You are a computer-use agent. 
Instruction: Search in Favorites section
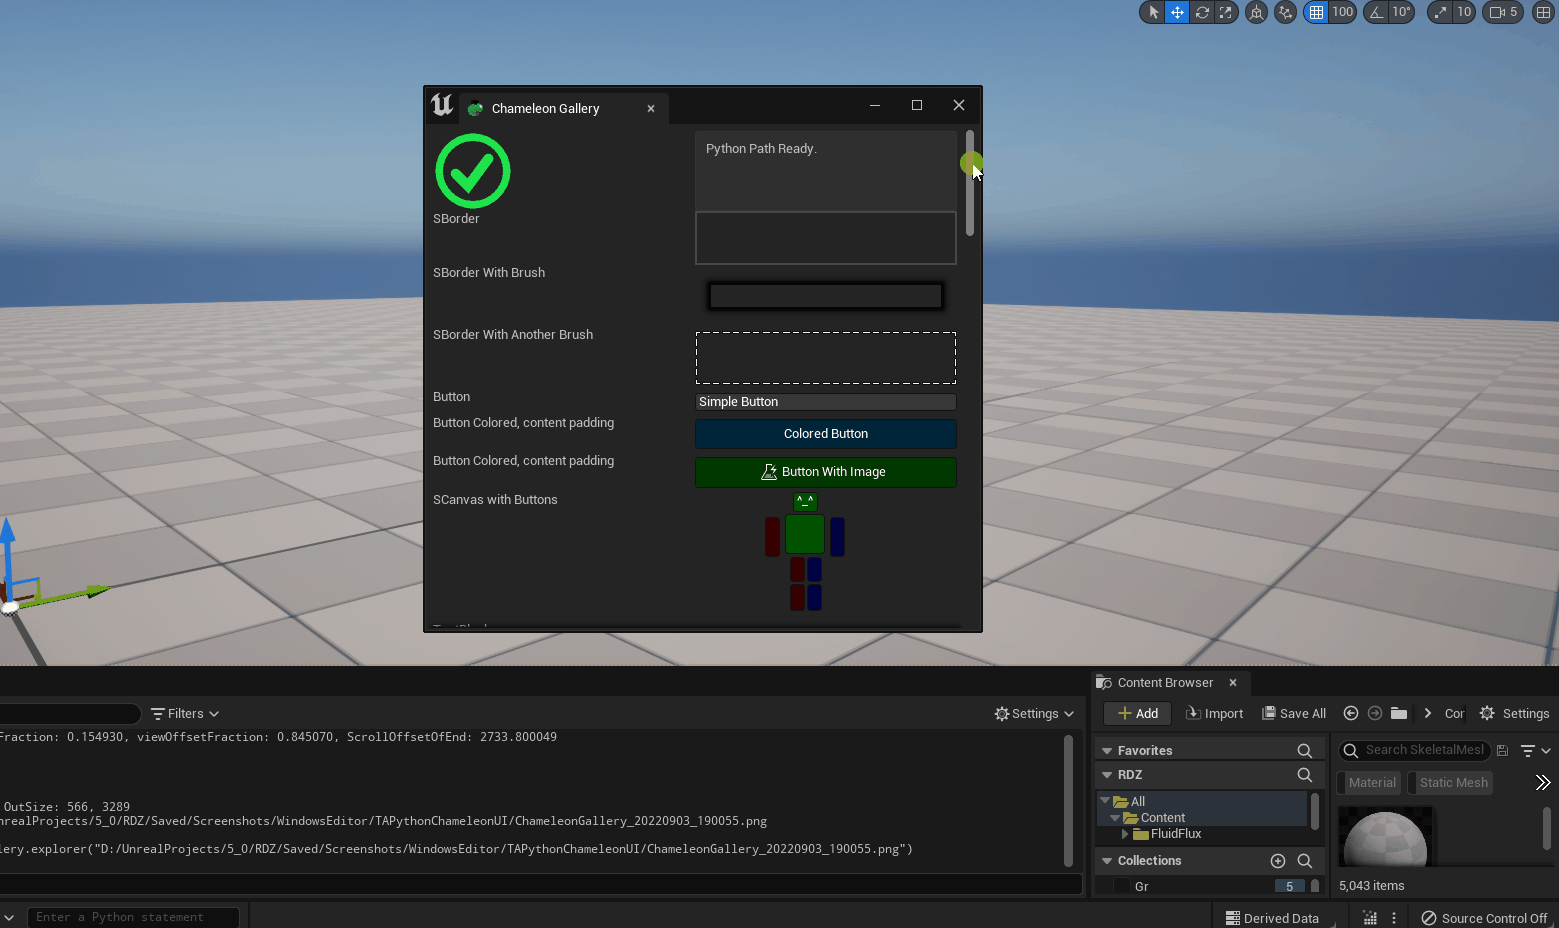click(x=1304, y=751)
